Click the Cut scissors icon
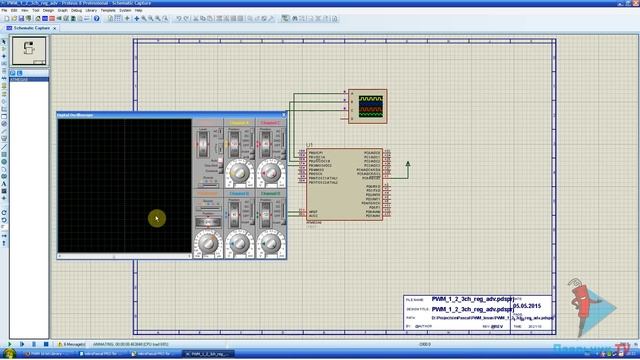Screen dimensions: 640x360 click(196, 18)
